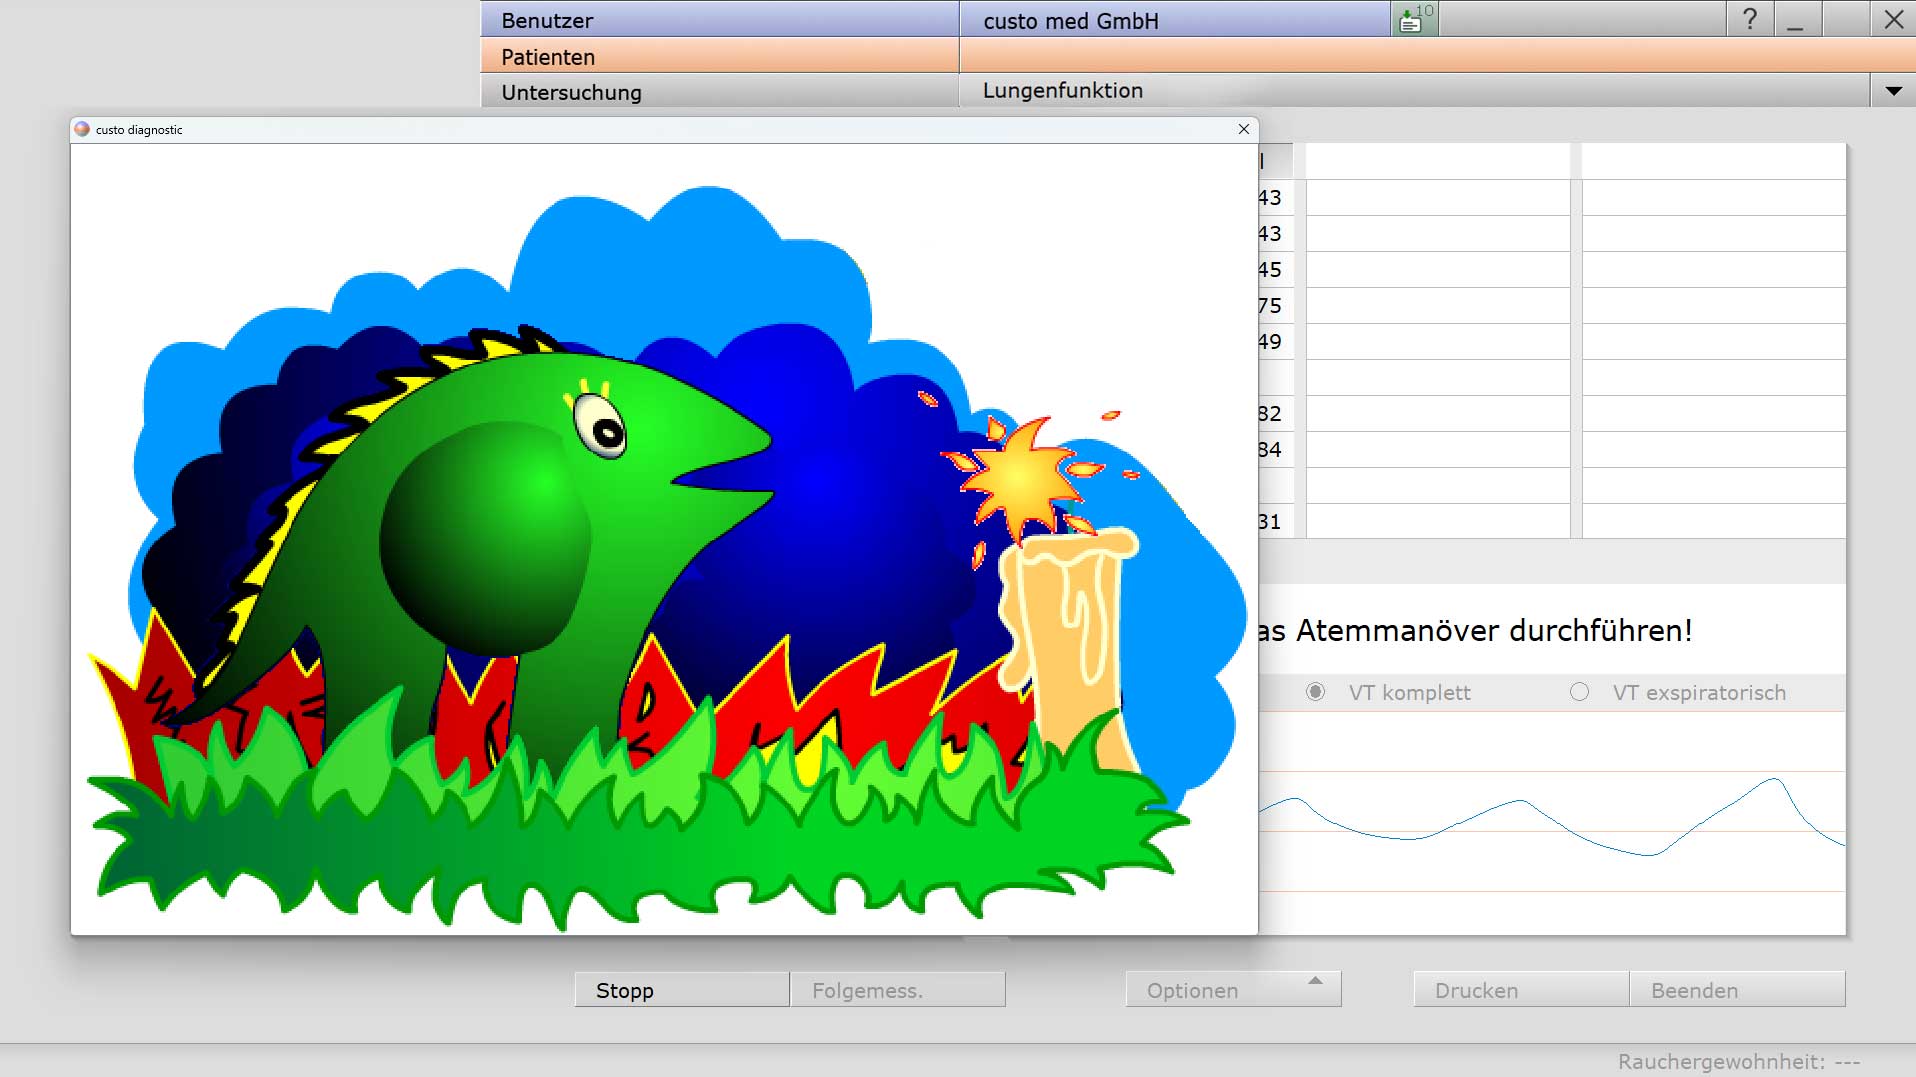
Task: Select the VT exspiratorisch radio button
Action: click(1579, 692)
